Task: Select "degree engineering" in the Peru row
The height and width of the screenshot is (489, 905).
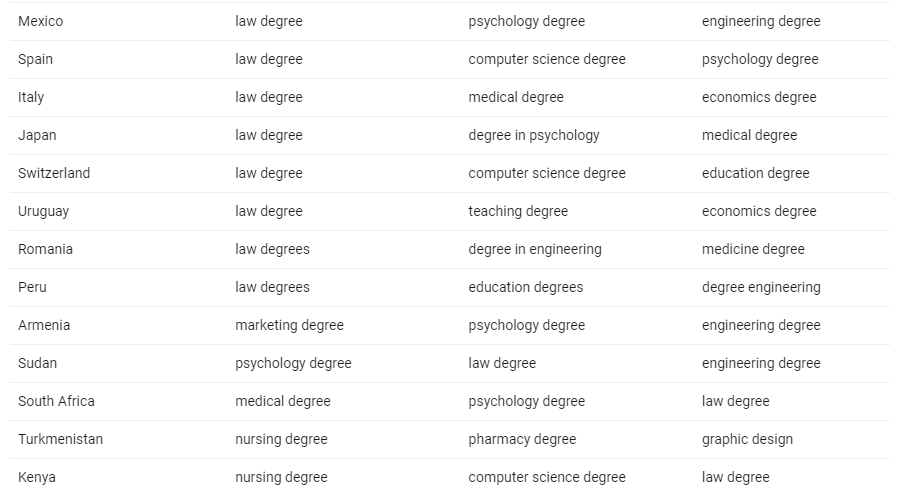Action: click(761, 287)
